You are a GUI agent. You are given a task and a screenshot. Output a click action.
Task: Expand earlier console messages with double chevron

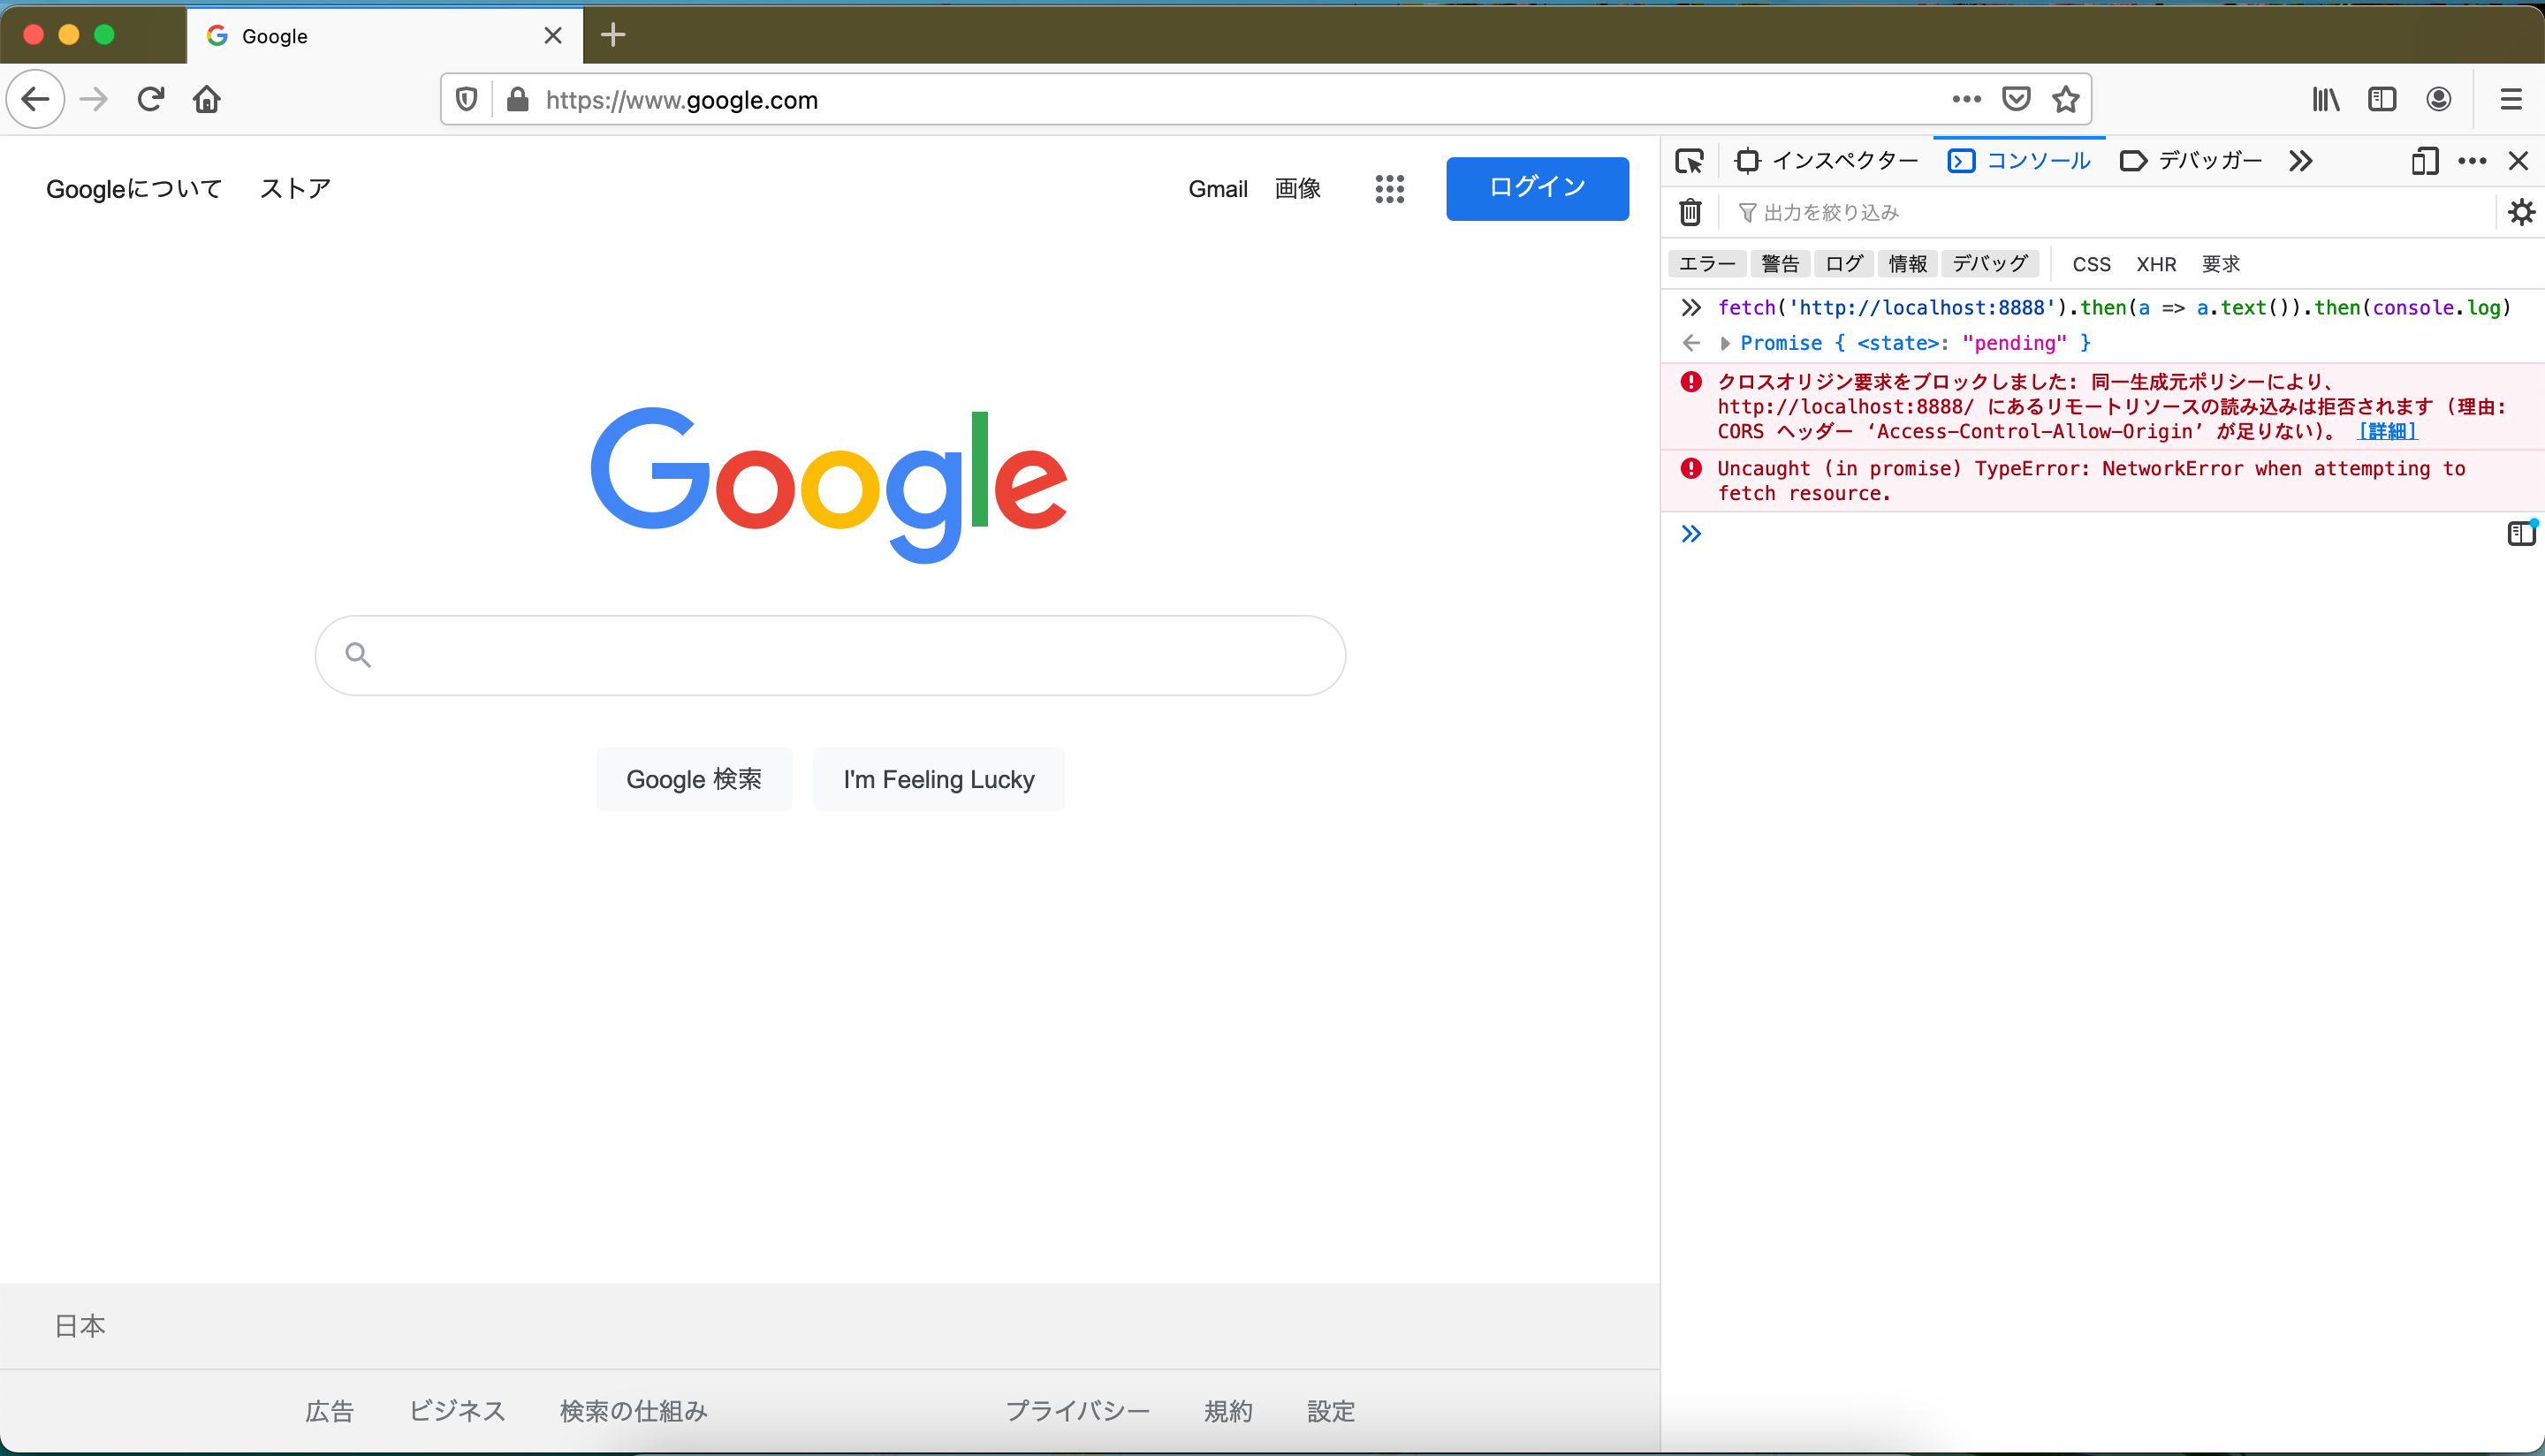1691,533
